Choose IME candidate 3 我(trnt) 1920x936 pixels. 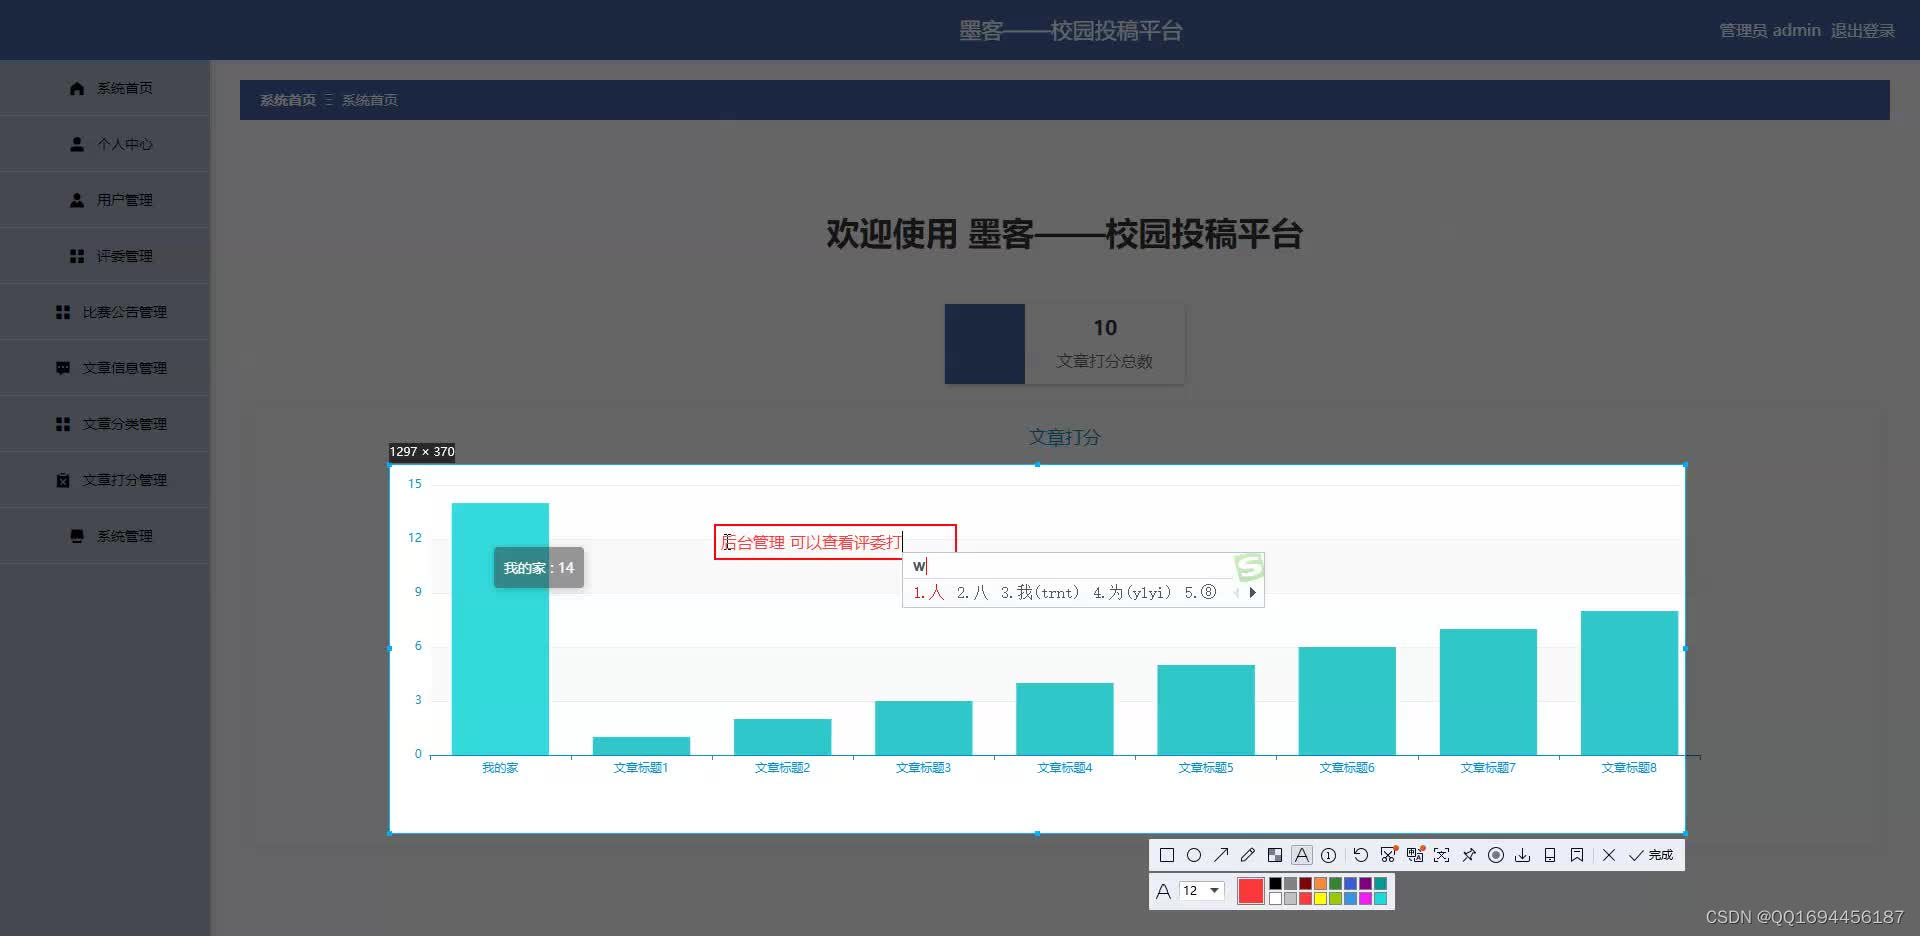click(x=1040, y=592)
